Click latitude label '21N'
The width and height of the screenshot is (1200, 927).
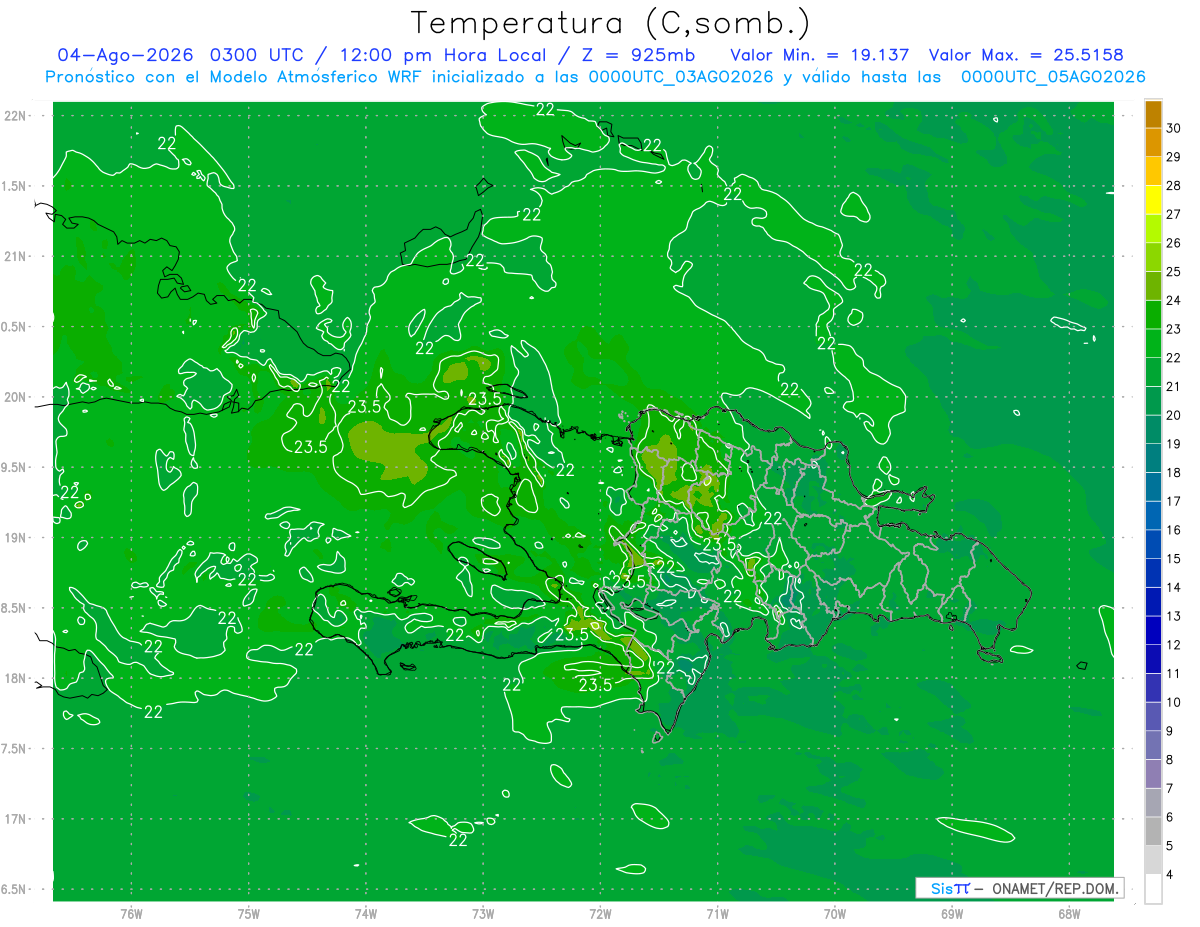(x=17, y=257)
